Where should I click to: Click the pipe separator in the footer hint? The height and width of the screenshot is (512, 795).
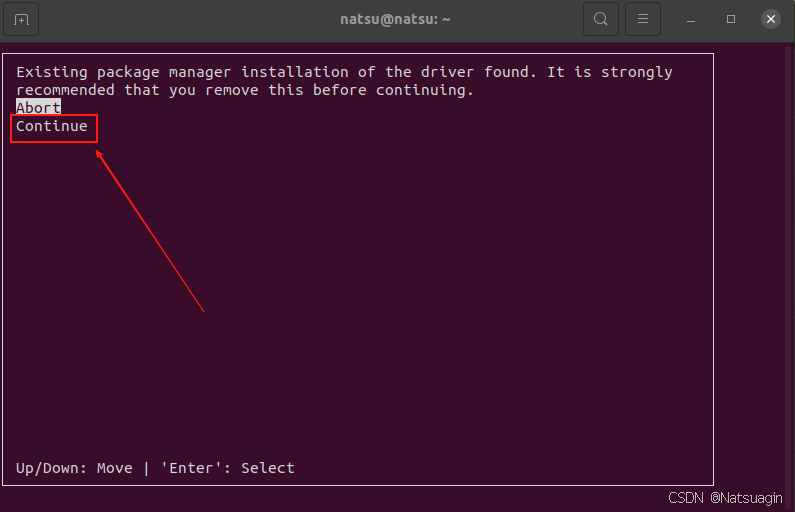click(x=147, y=468)
